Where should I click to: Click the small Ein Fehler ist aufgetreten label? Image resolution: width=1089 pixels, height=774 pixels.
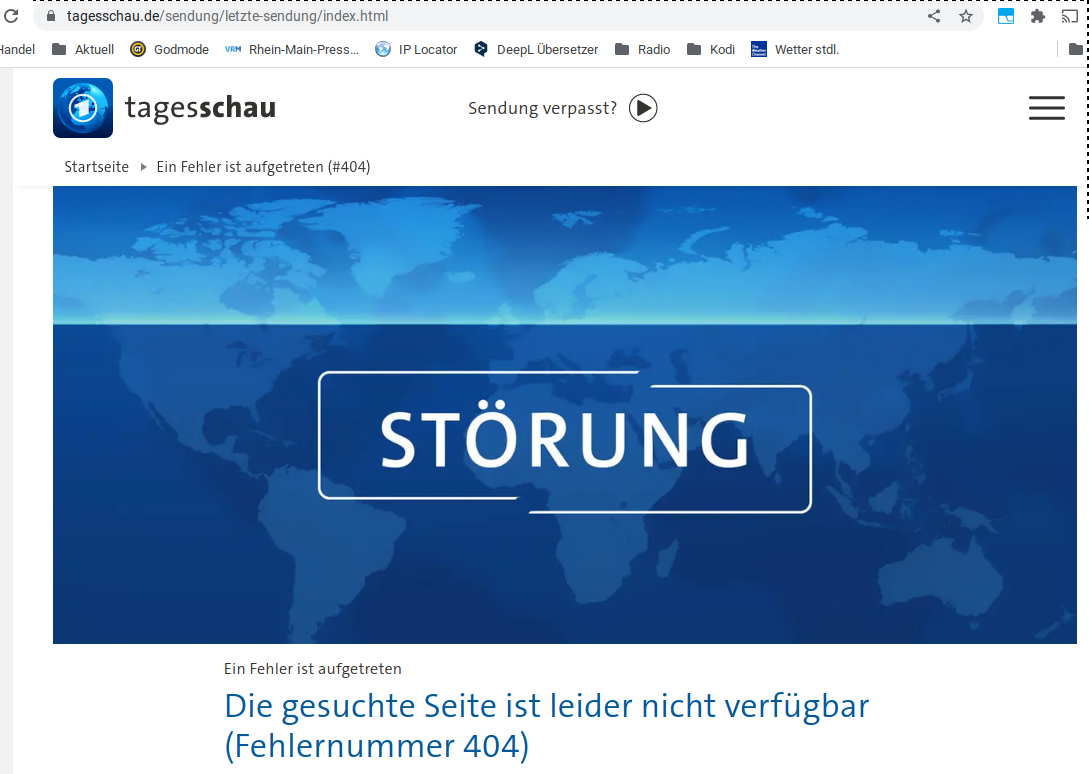pos(313,669)
